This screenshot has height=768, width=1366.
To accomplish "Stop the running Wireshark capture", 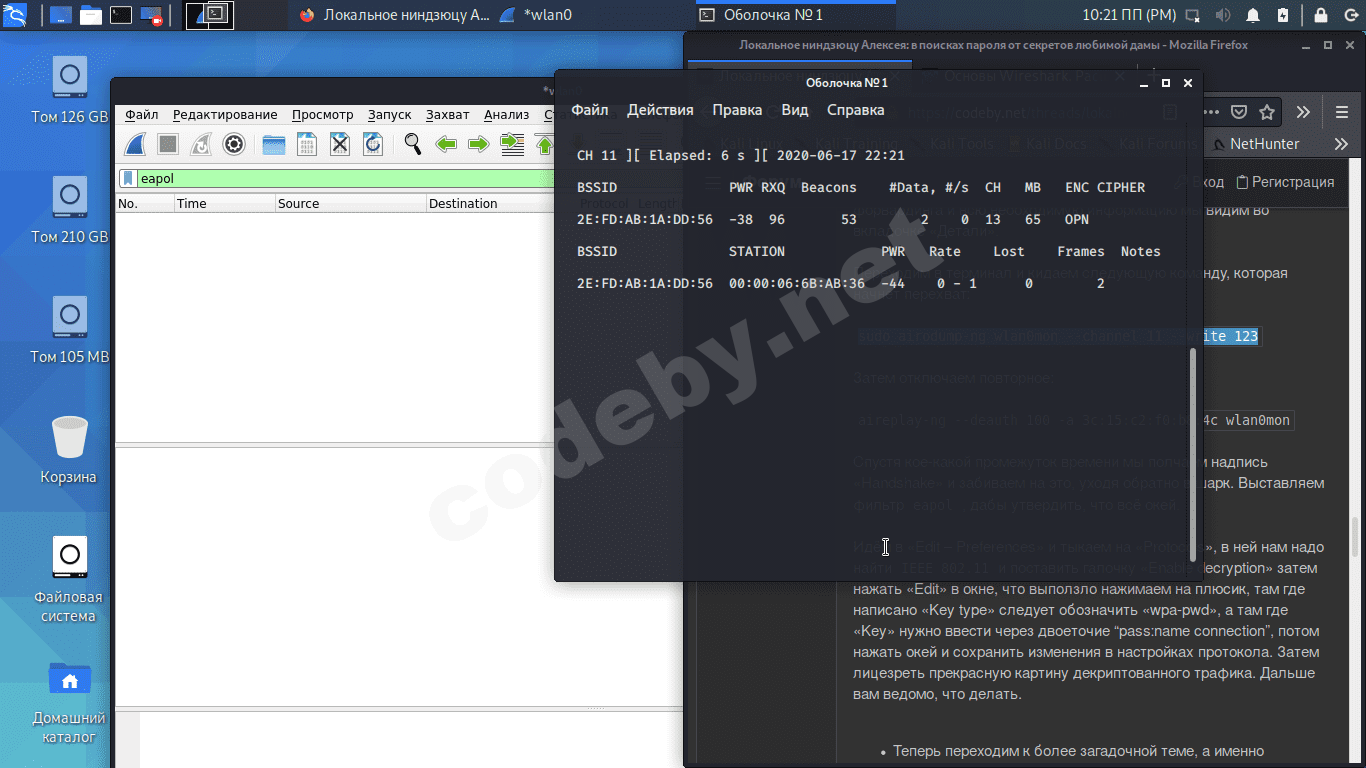I will 168,144.
